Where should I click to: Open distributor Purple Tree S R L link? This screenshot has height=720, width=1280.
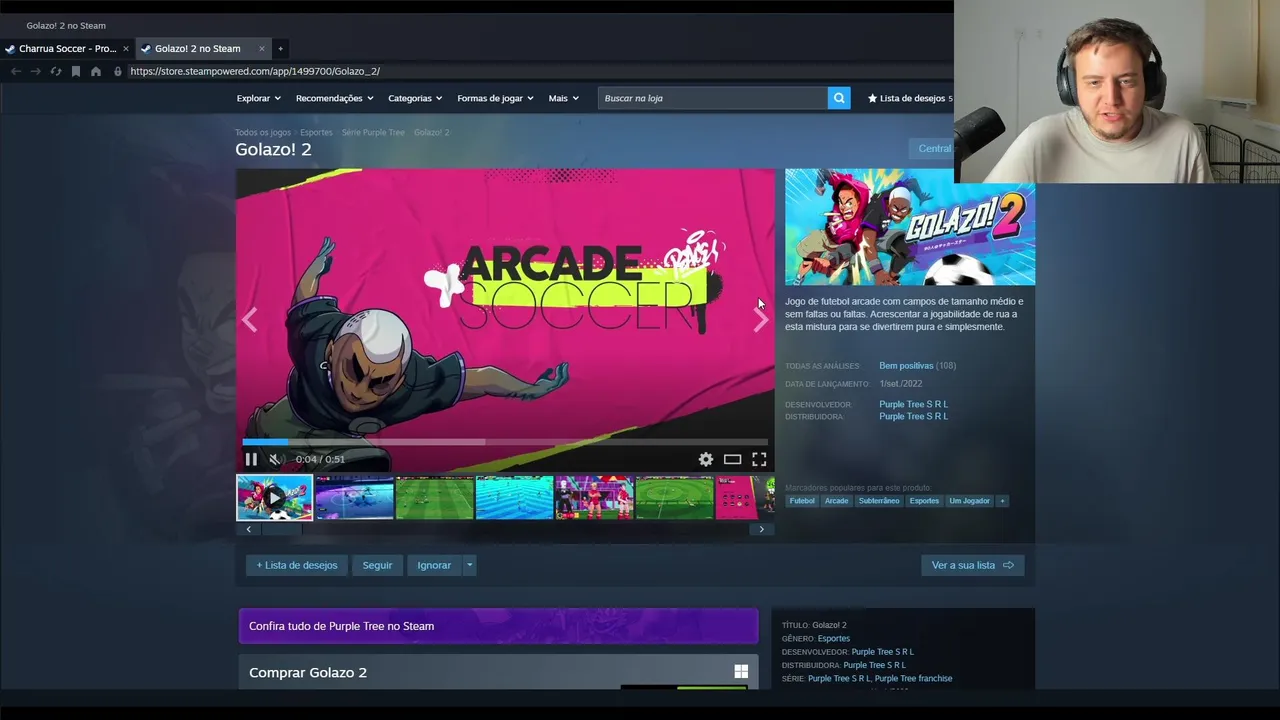click(x=913, y=416)
